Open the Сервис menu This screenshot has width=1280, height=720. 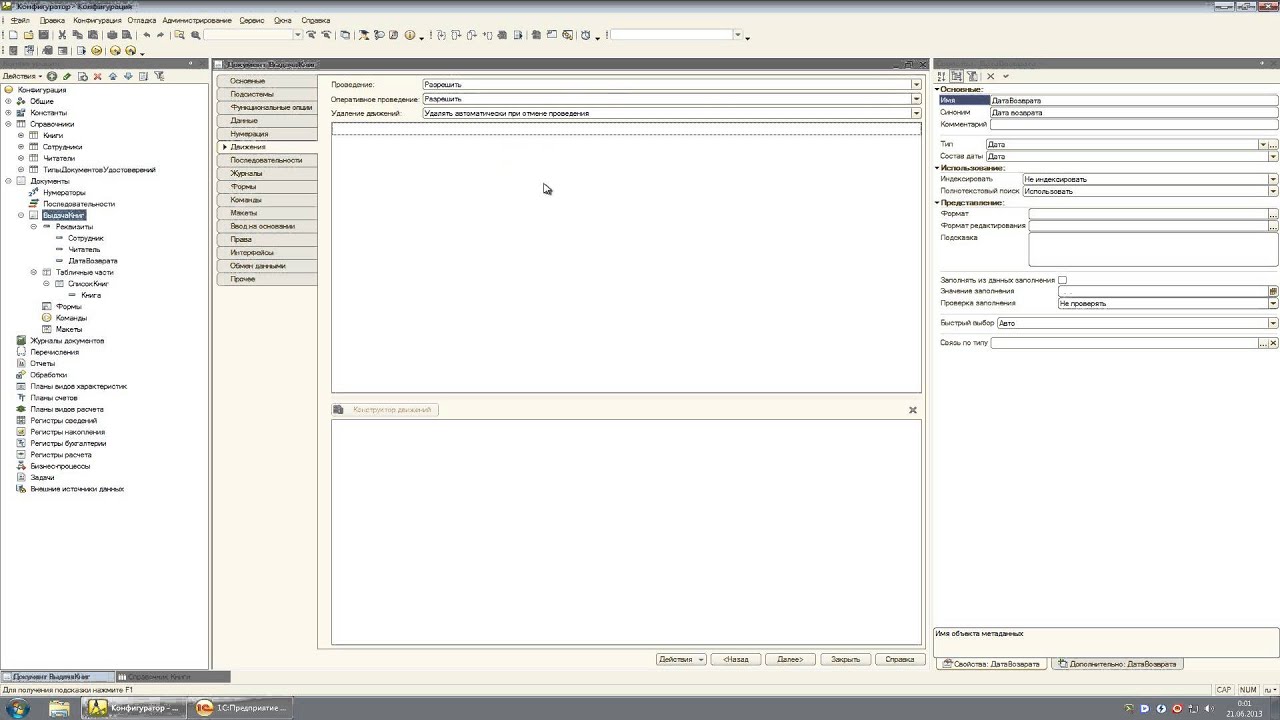pyautogui.click(x=252, y=20)
